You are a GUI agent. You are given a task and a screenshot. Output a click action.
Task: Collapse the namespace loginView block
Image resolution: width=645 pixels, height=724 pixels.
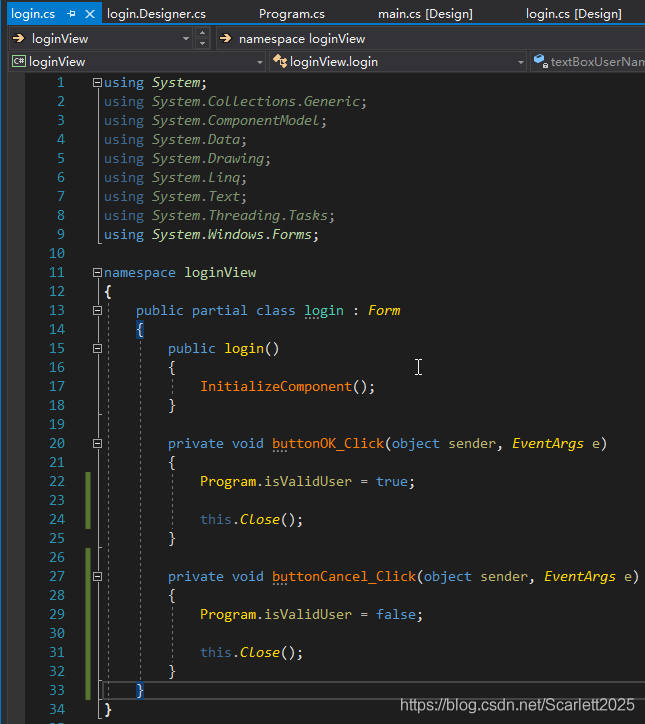[x=96, y=273]
